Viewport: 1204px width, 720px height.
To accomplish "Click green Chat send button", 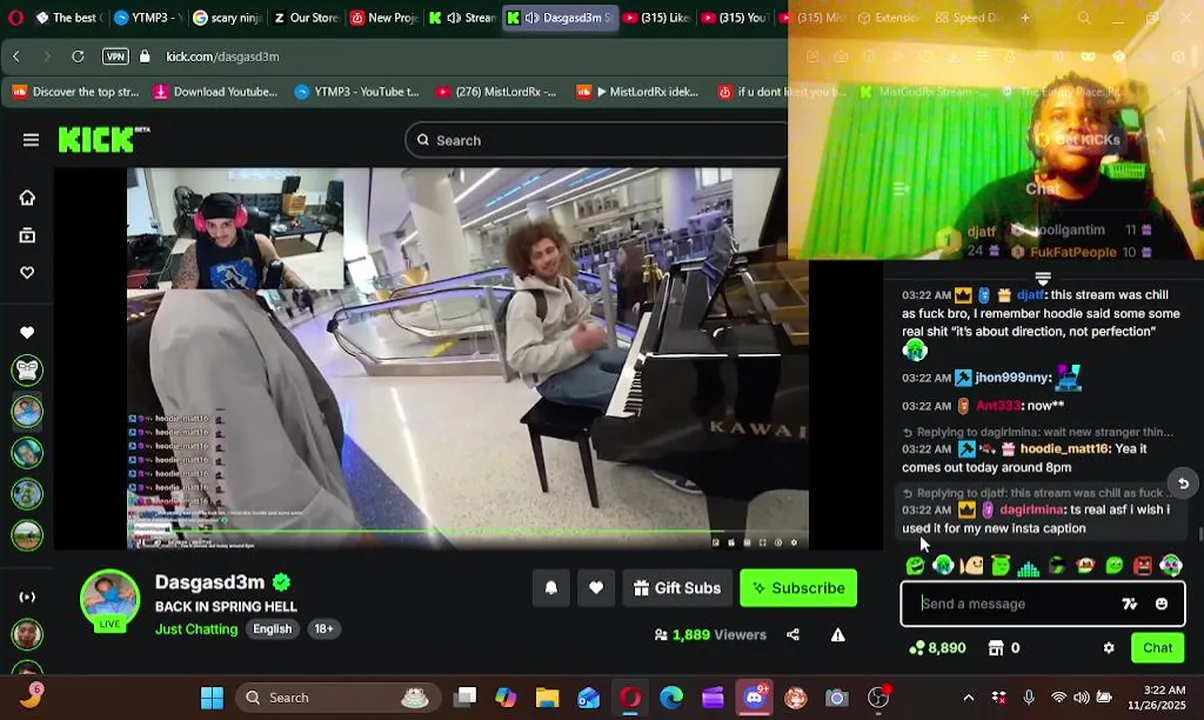I will tap(1157, 648).
